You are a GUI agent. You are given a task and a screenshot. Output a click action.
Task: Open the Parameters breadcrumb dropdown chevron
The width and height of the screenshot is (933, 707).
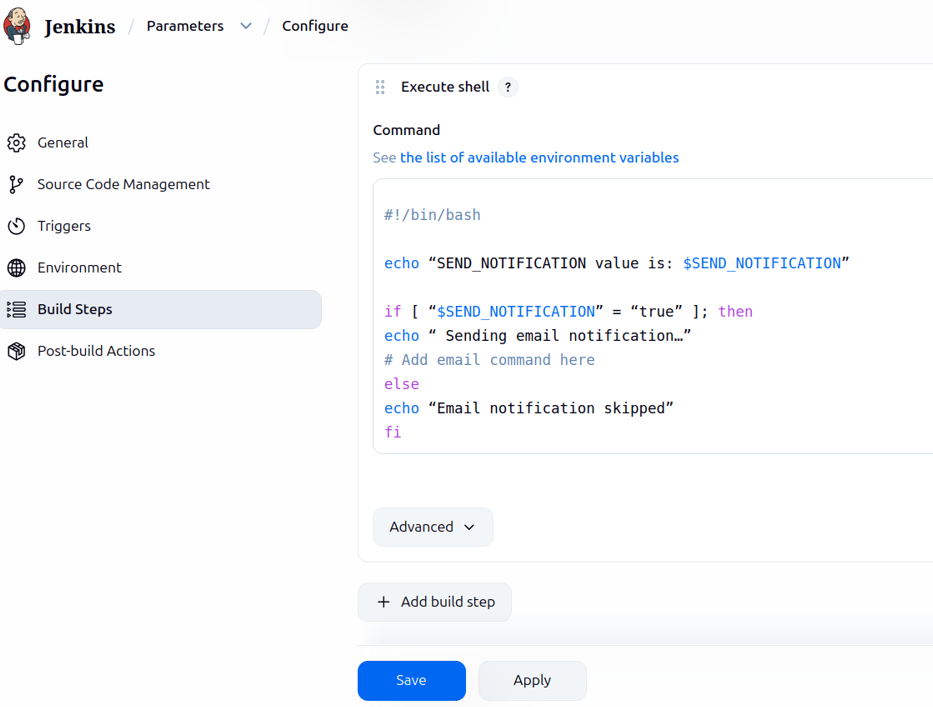pyautogui.click(x=246, y=26)
